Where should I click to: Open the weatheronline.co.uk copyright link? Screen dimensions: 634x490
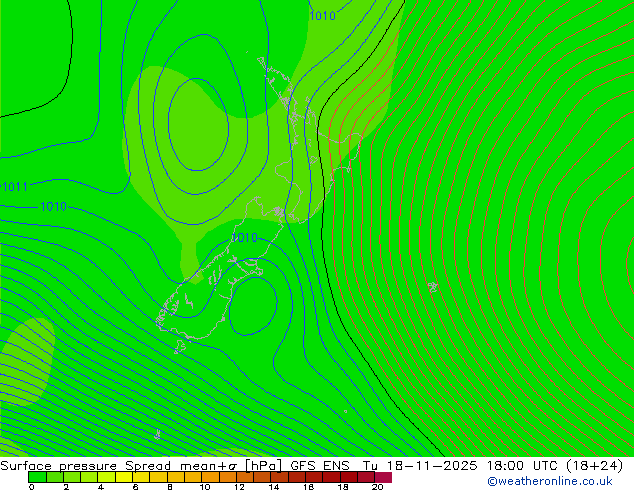[x=549, y=481]
